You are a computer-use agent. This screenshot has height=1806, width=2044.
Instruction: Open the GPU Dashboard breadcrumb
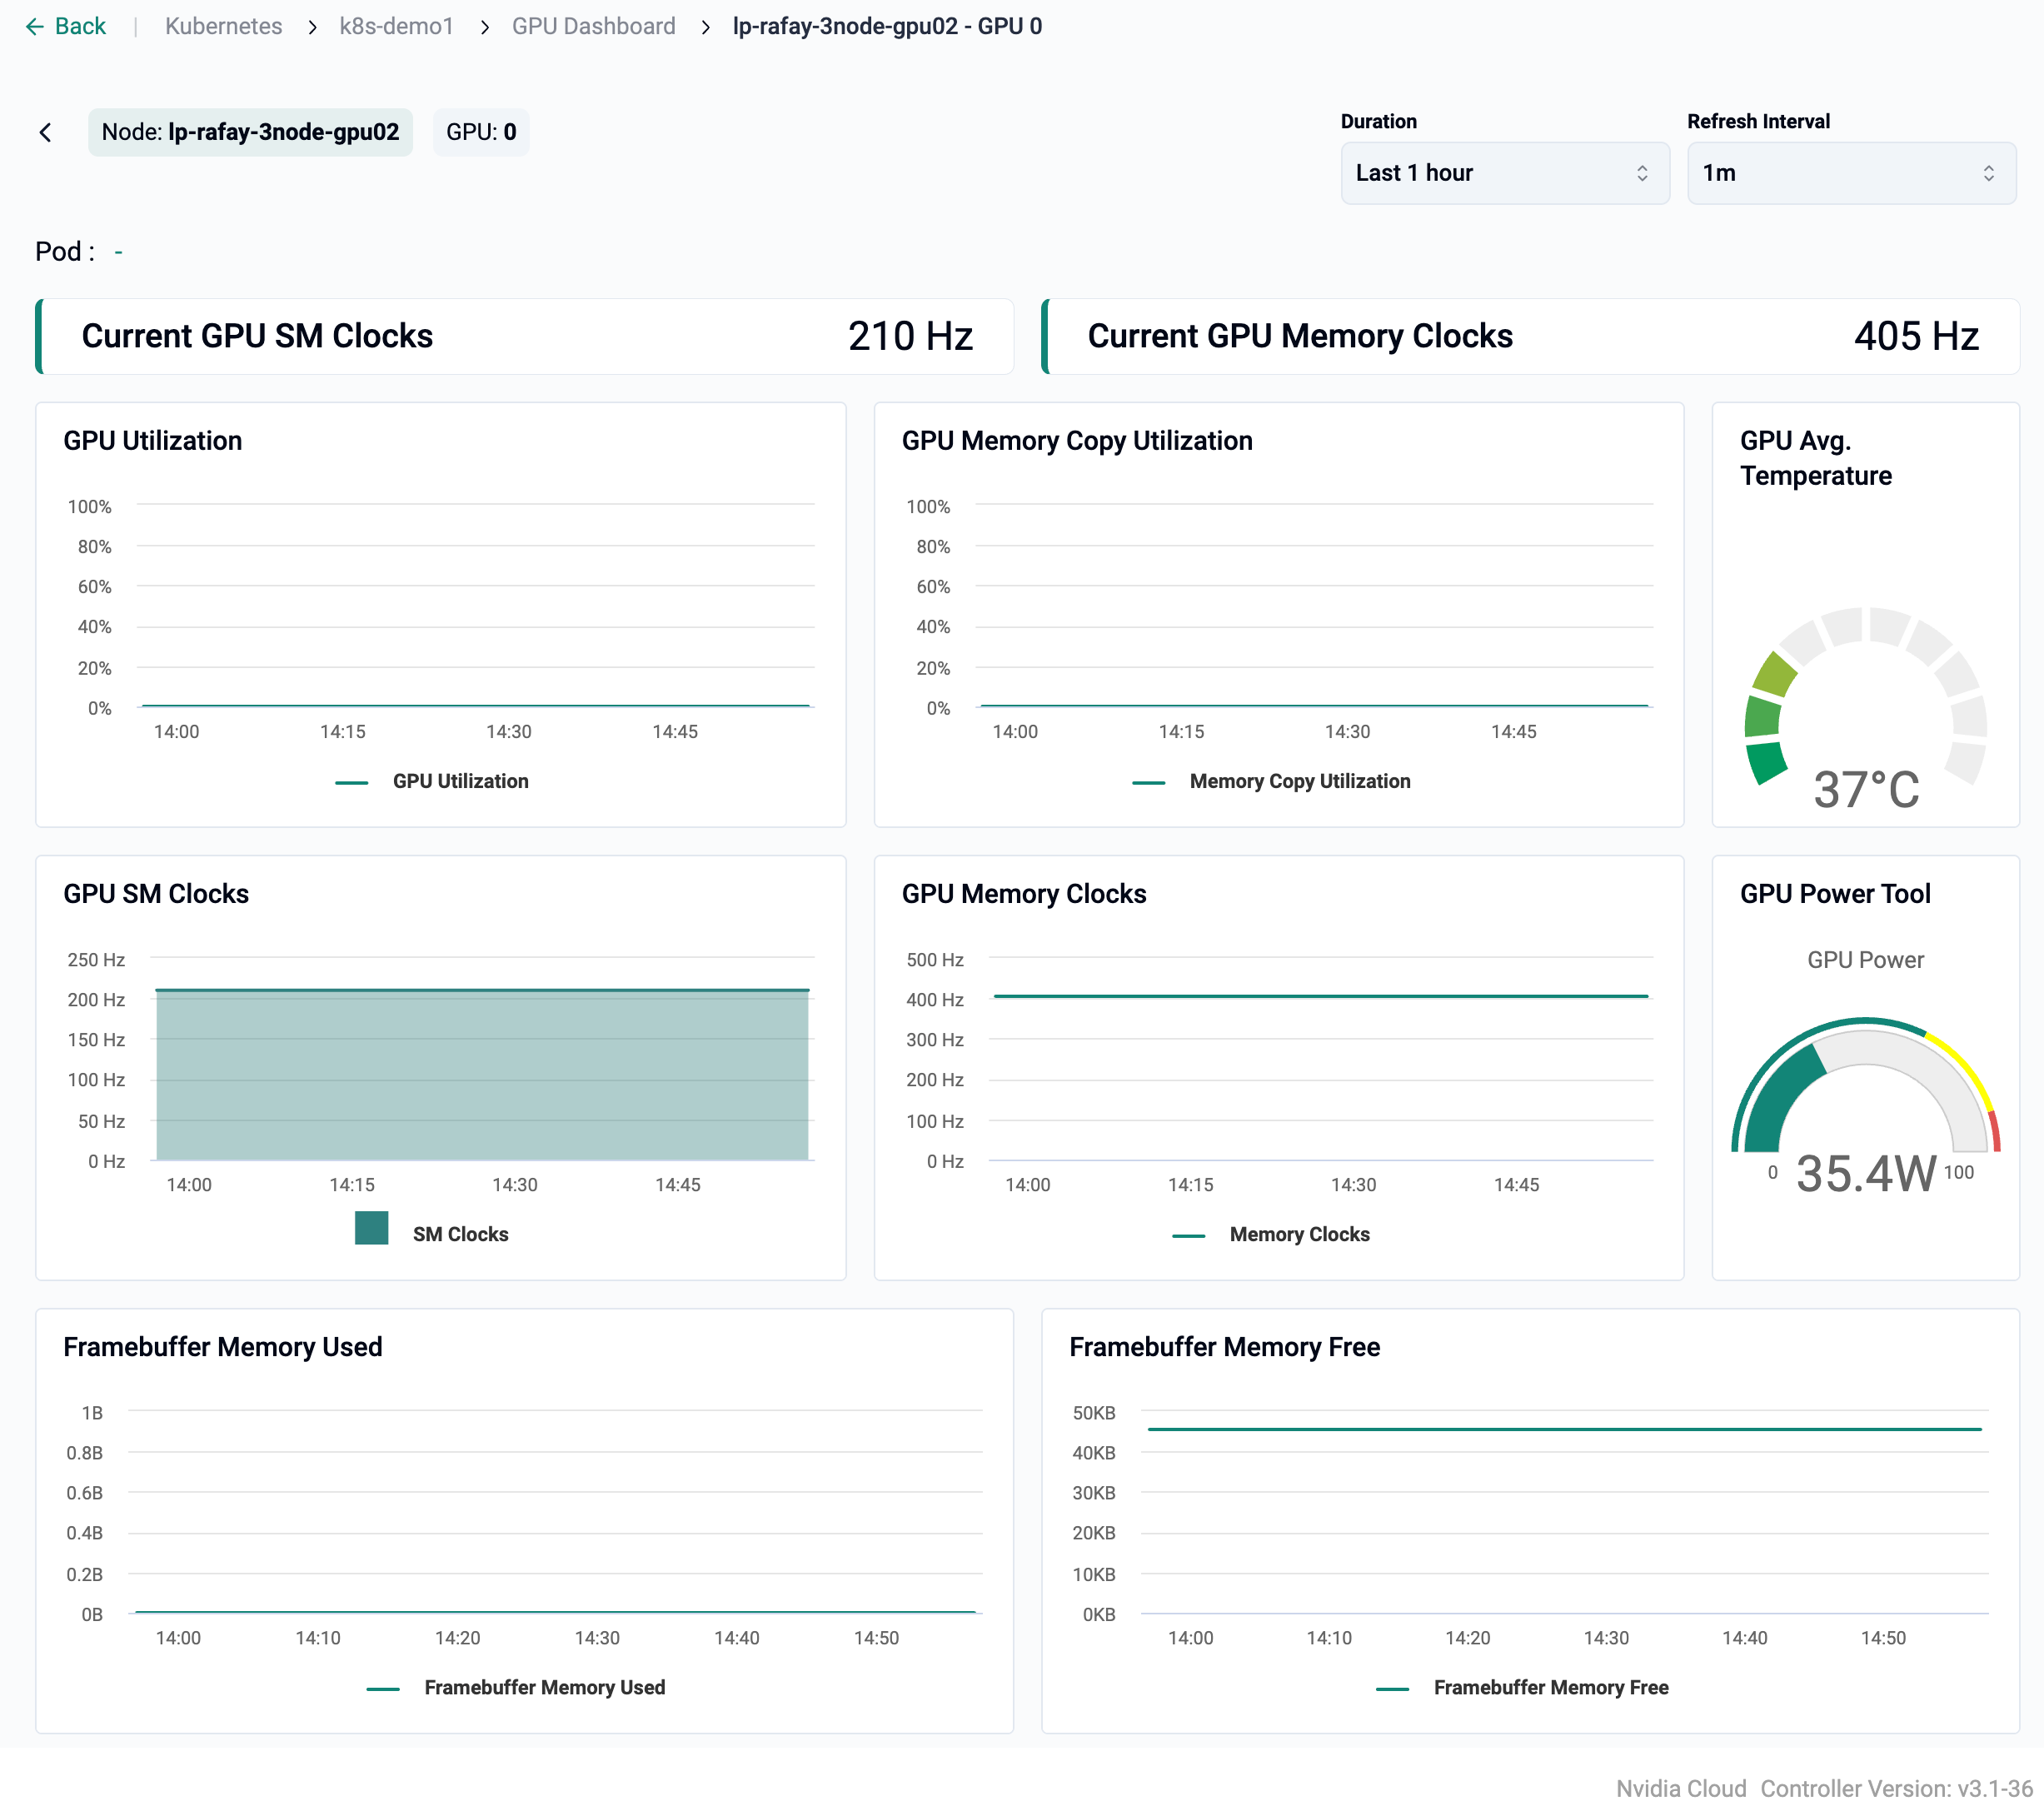pyautogui.click(x=593, y=26)
